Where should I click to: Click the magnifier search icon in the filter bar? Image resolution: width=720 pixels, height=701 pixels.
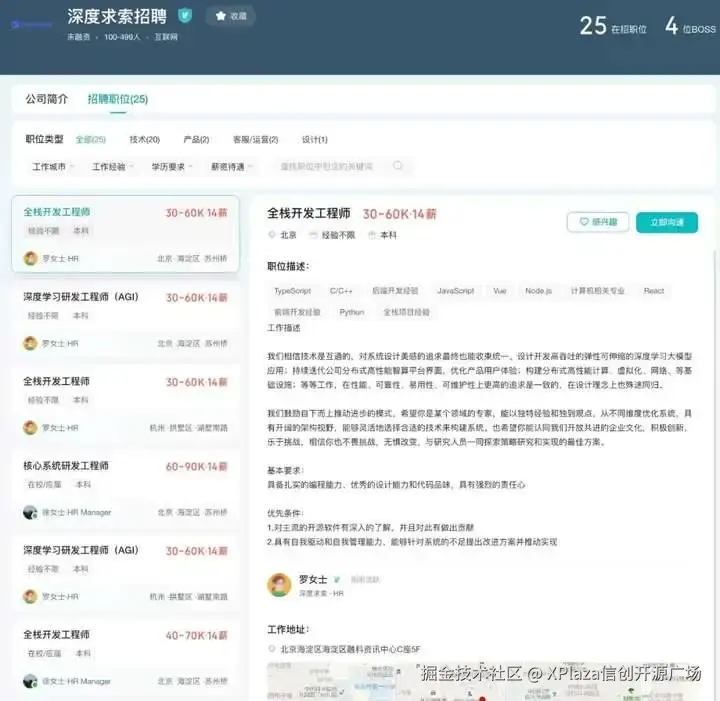point(398,166)
